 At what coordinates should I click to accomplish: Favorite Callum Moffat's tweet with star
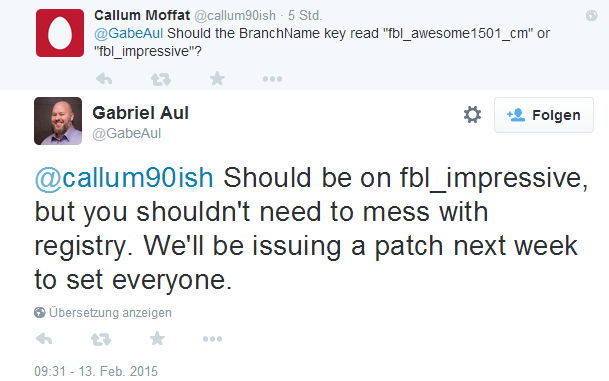point(217,79)
